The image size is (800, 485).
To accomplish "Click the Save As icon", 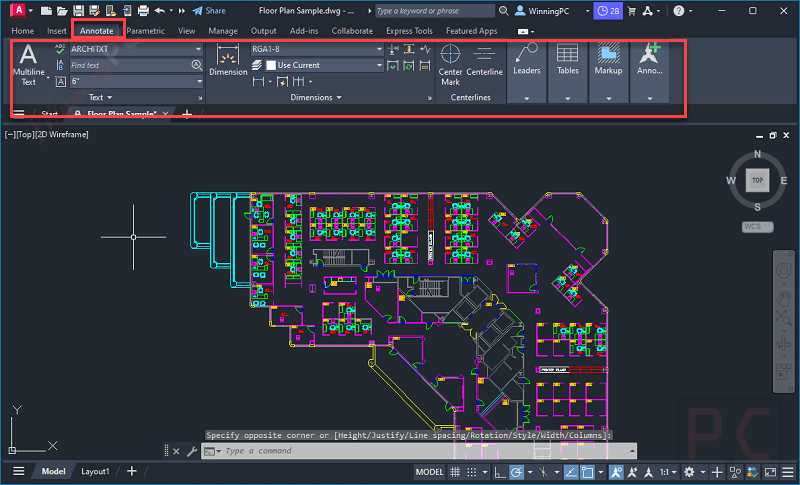I will 94,11.
